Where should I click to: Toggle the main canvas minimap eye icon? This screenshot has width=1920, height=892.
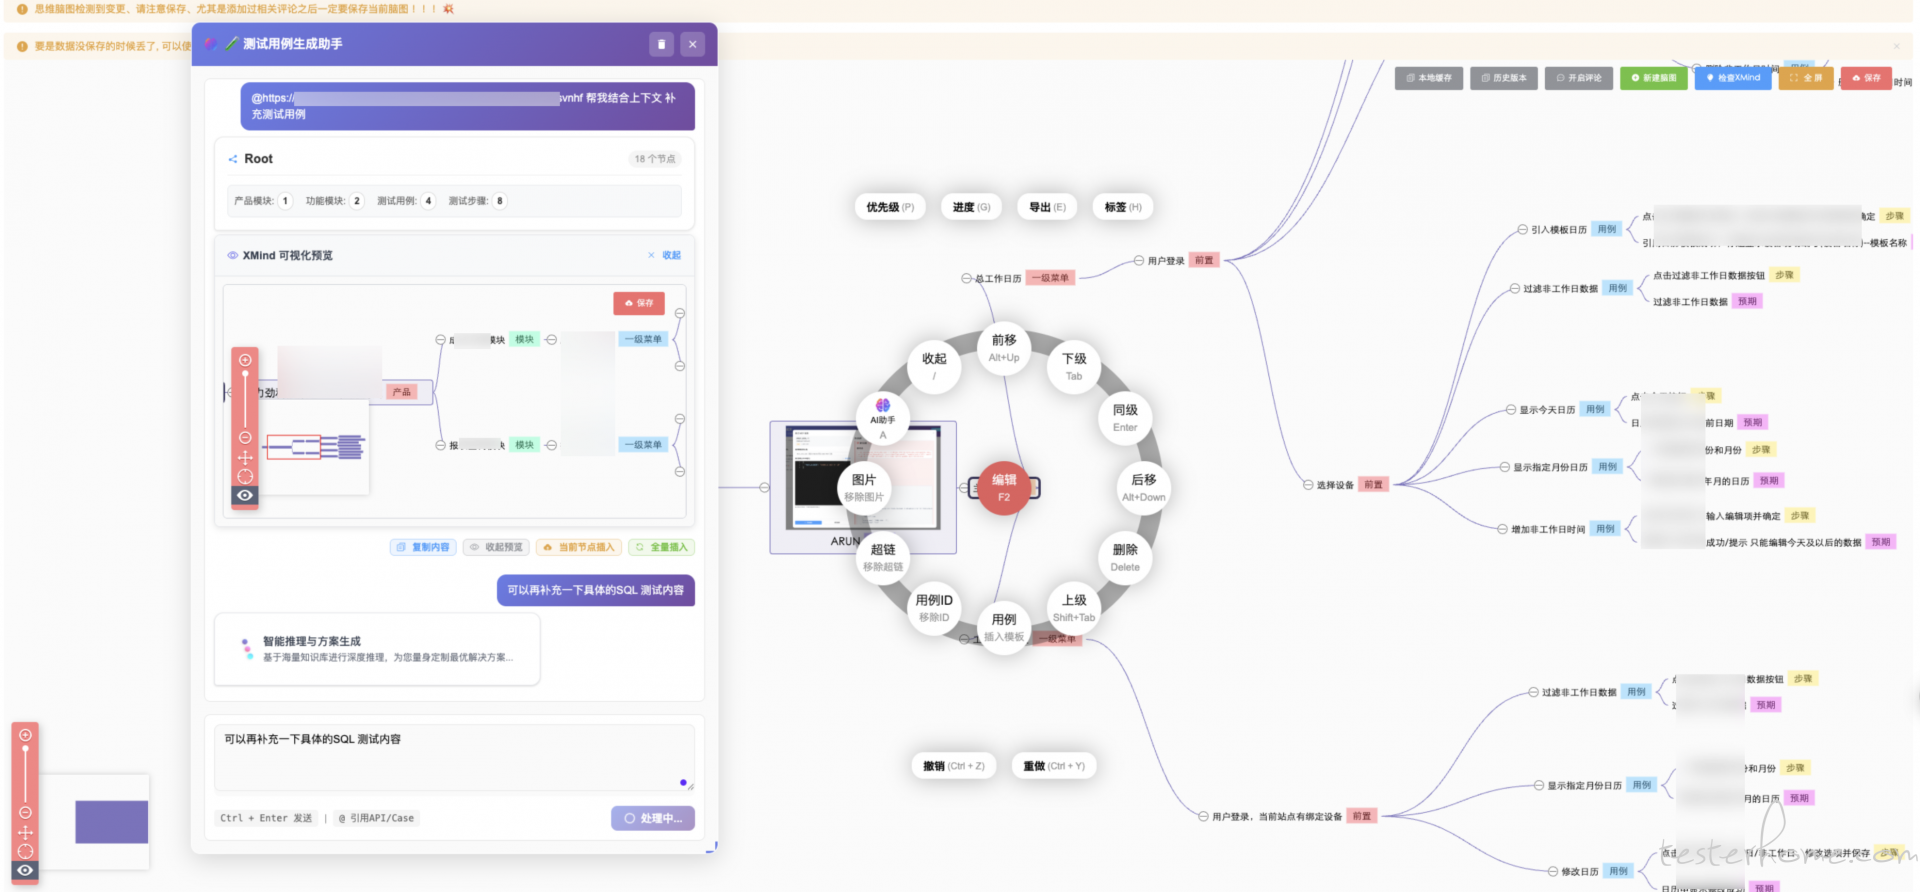coord(26,870)
